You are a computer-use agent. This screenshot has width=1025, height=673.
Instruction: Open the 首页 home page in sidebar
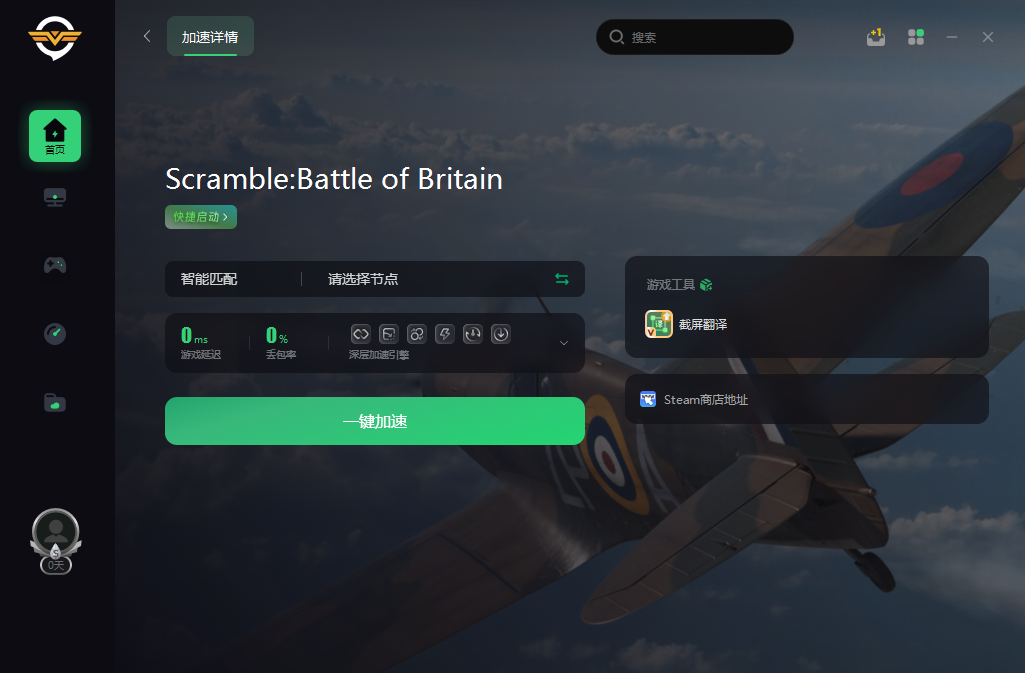click(55, 136)
